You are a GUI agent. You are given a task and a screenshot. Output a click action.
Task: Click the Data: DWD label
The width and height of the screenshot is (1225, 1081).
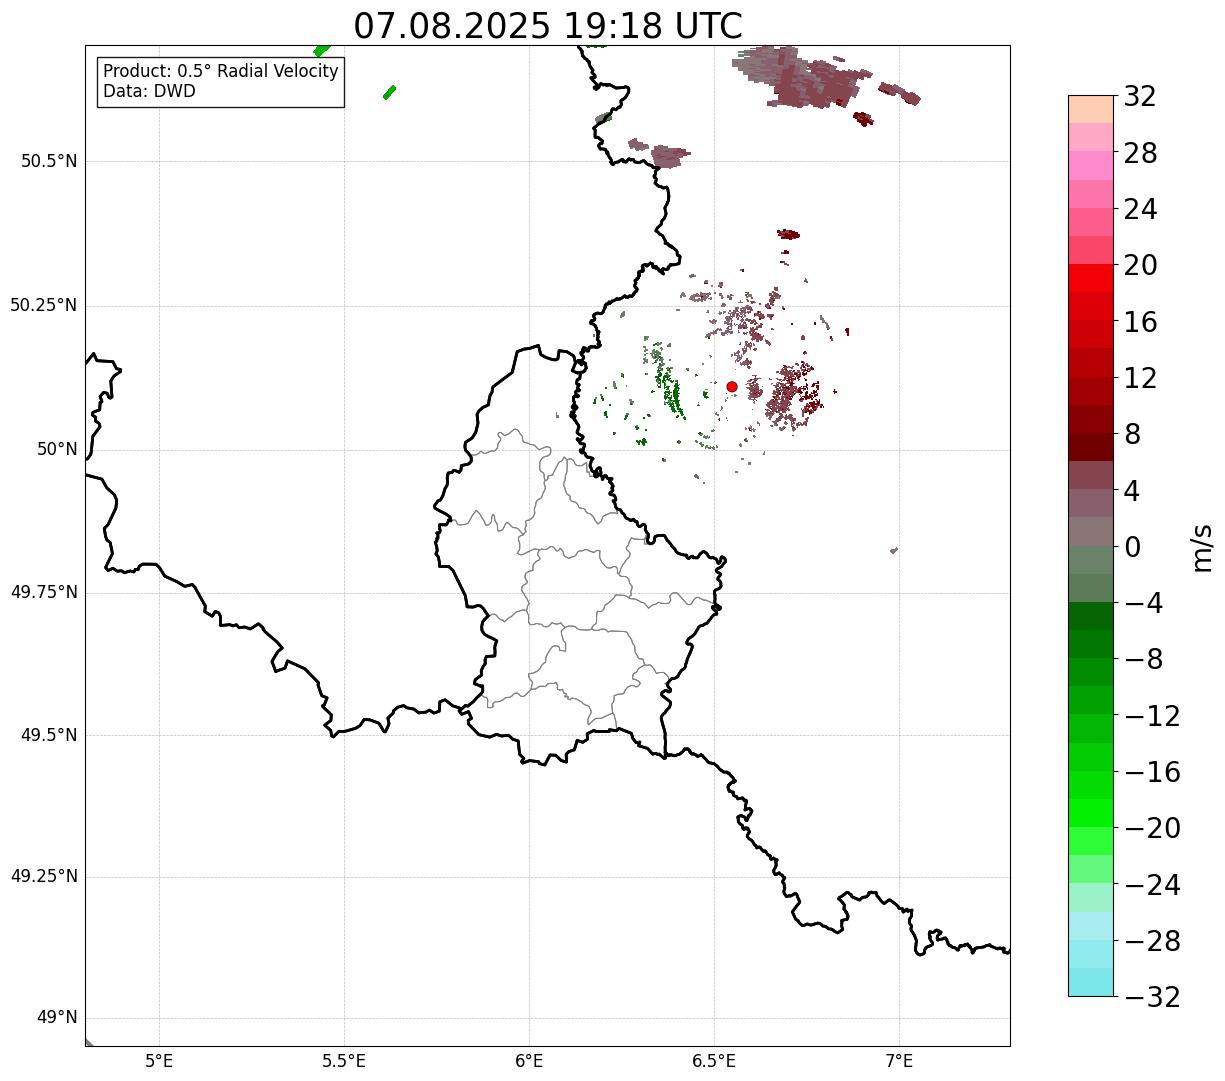click(149, 91)
